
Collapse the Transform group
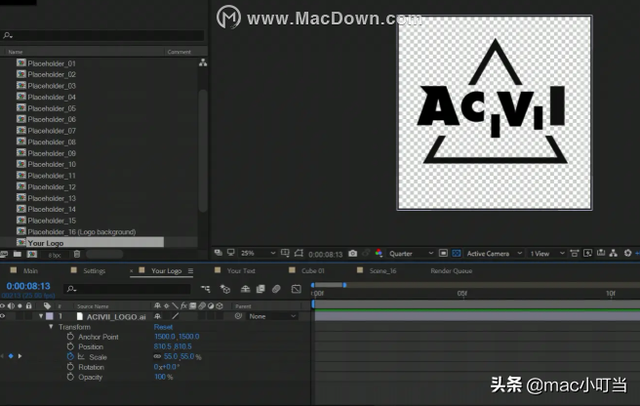51,326
